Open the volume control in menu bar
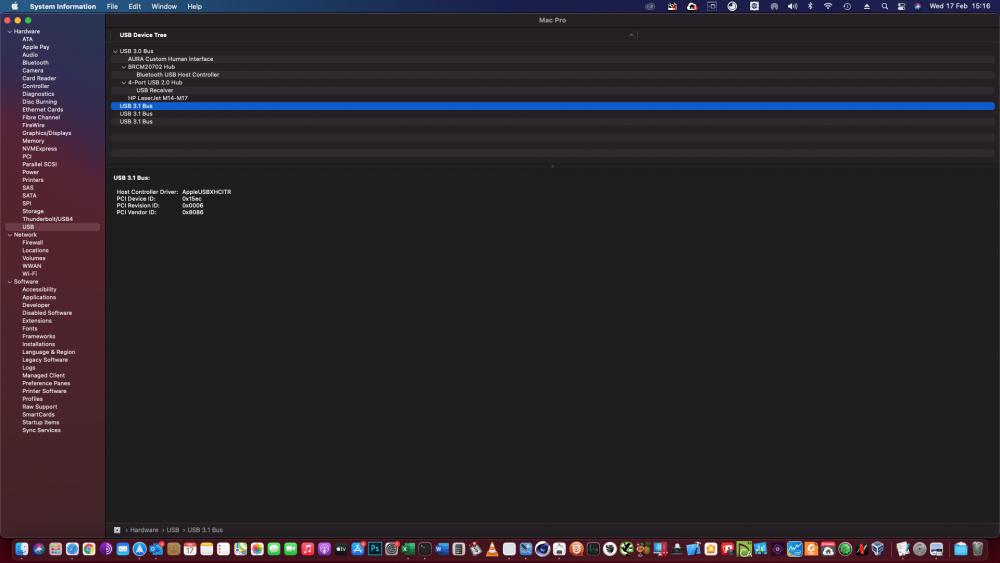This screenshot has height=563, width=1000. (x=792, y=6)
